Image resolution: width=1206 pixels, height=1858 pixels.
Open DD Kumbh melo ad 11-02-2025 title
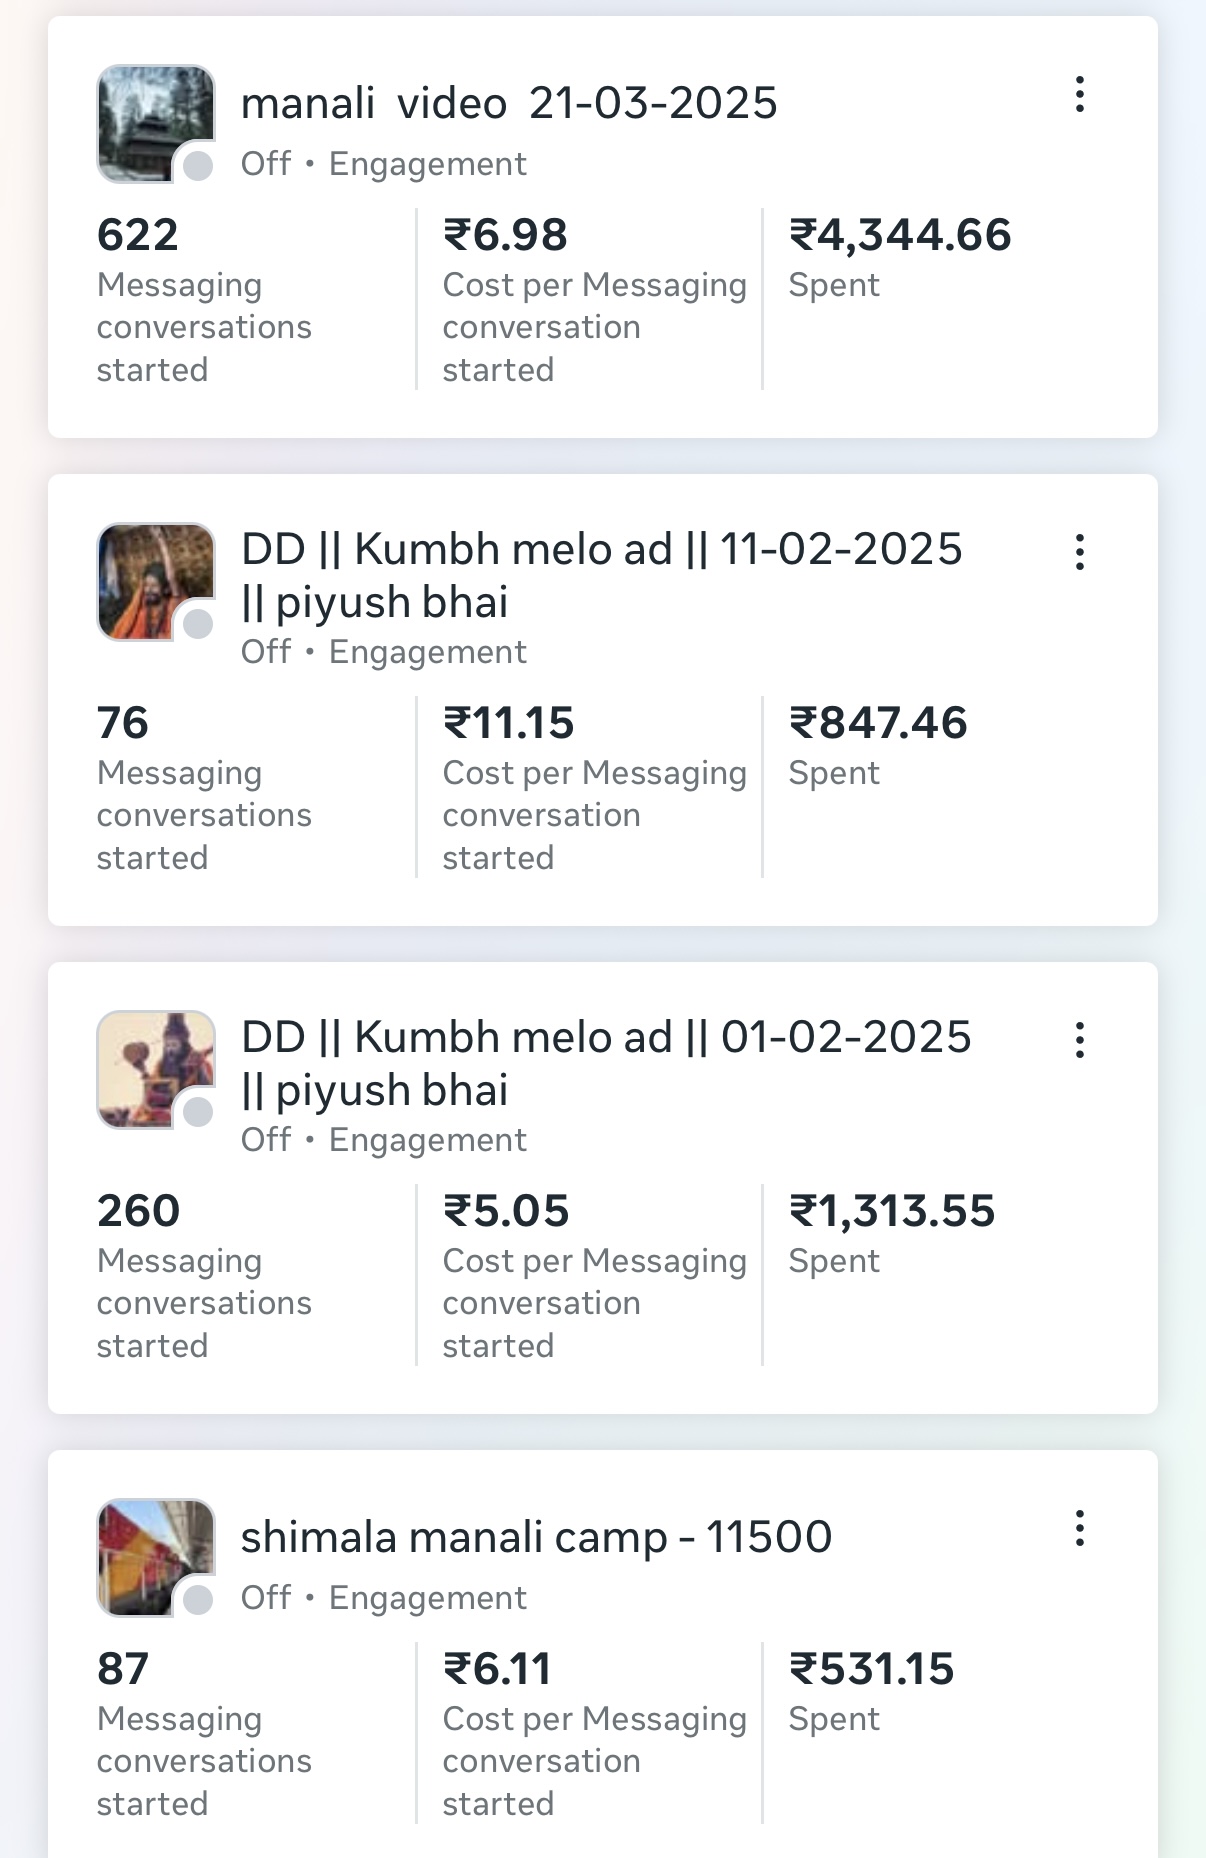click(601, 575)
